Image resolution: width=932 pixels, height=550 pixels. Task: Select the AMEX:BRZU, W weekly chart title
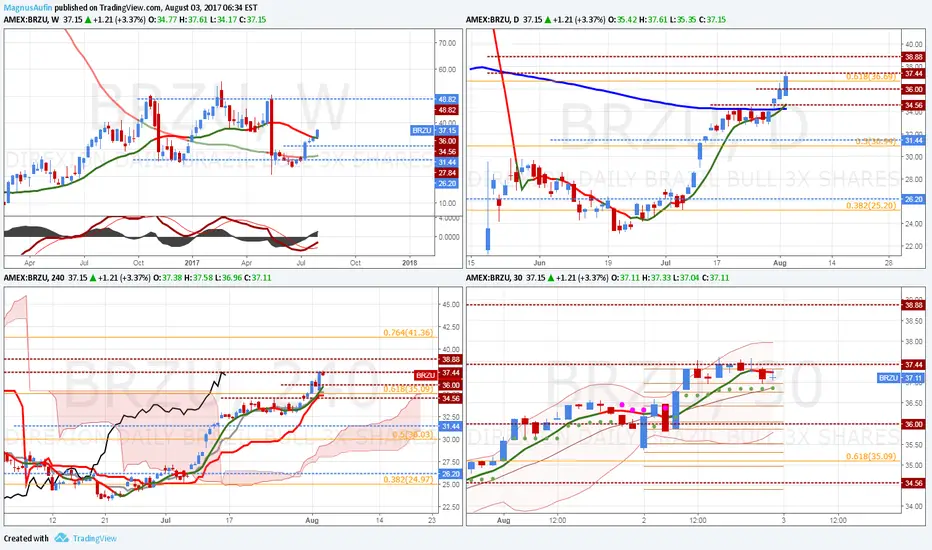tap(31, 19)
